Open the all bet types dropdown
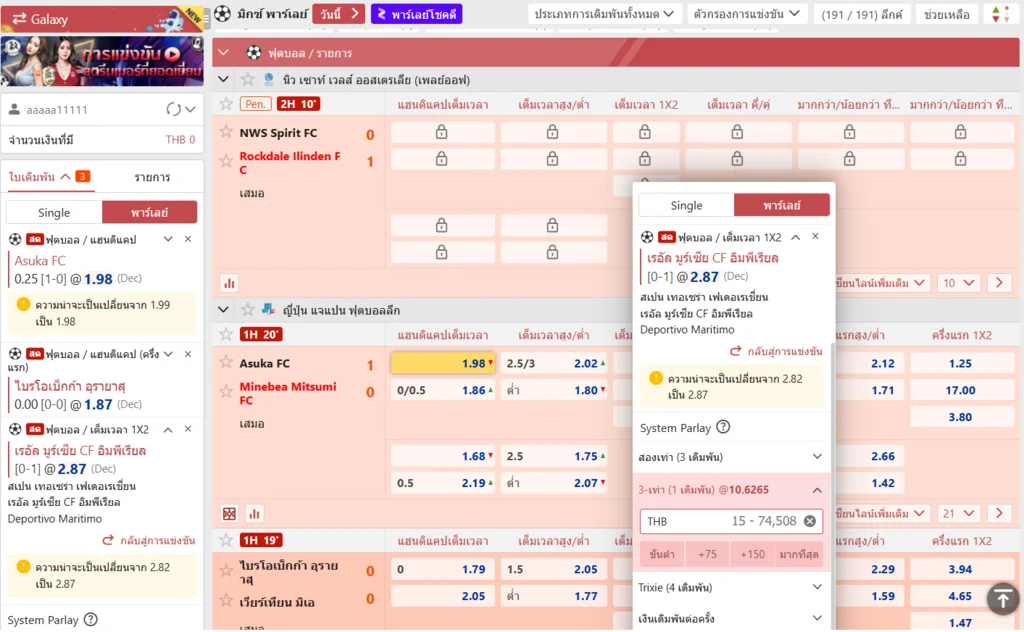This screenshot has width=1024, height=632. click(604, 14)
